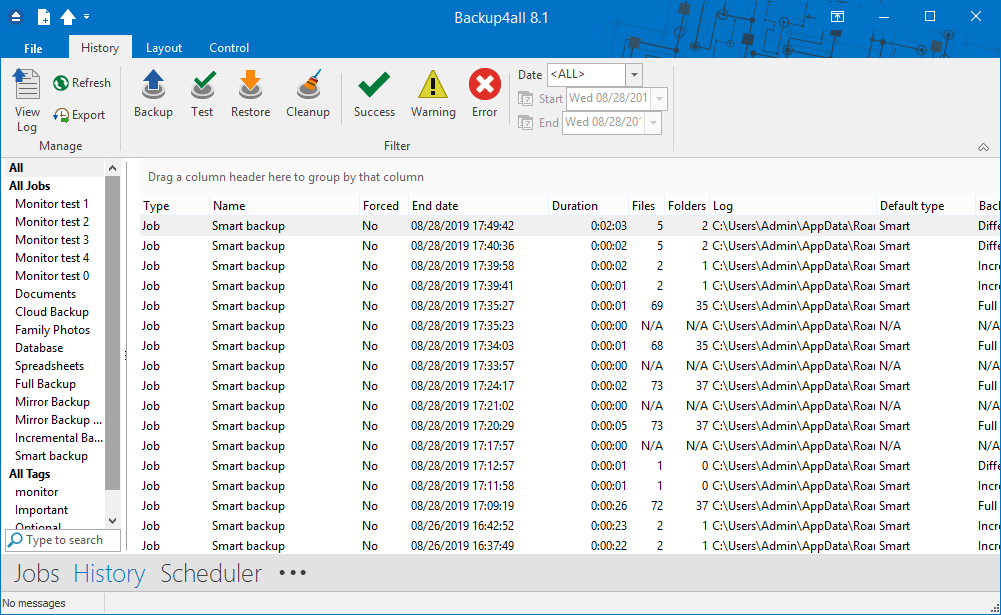
Task: Select row ending 08/28/2019 17:09:19
Action: [570, 506]
